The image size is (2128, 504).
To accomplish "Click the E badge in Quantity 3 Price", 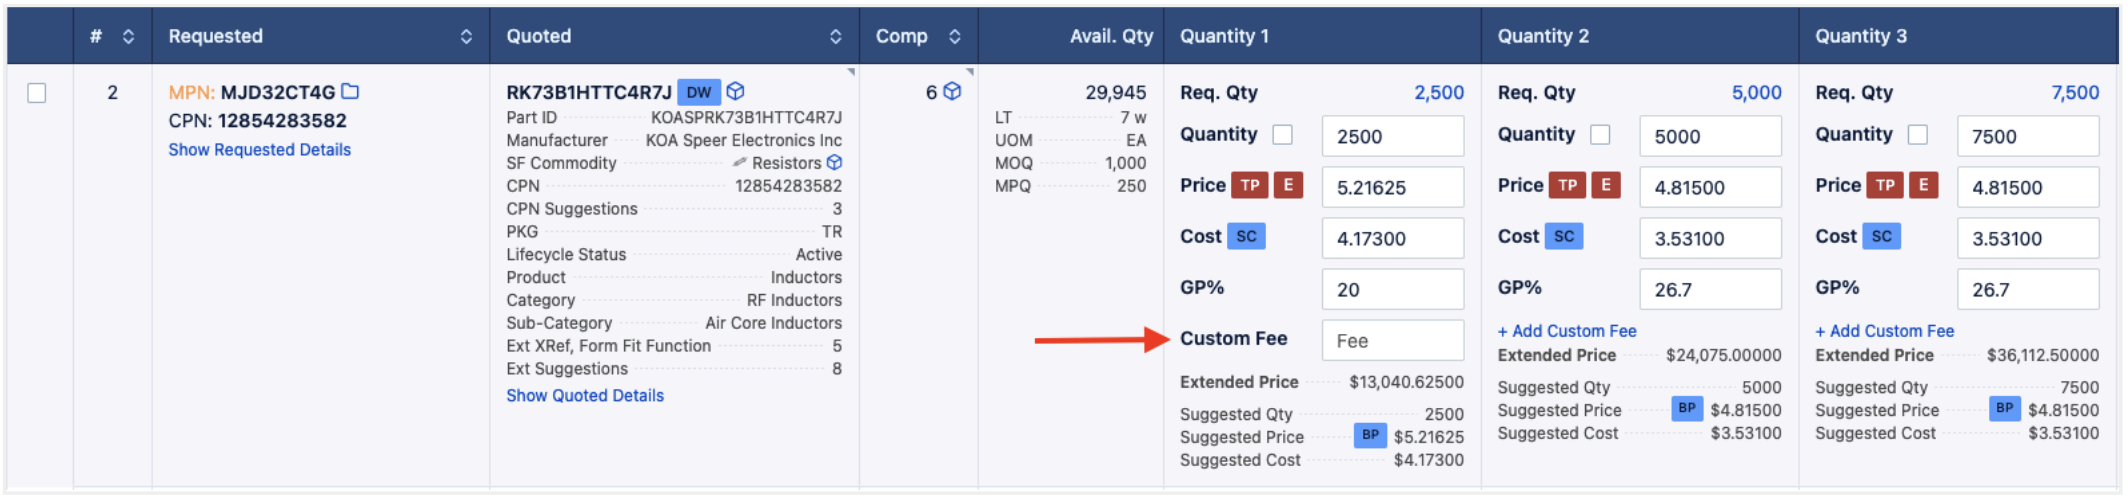I will 1922,185.
